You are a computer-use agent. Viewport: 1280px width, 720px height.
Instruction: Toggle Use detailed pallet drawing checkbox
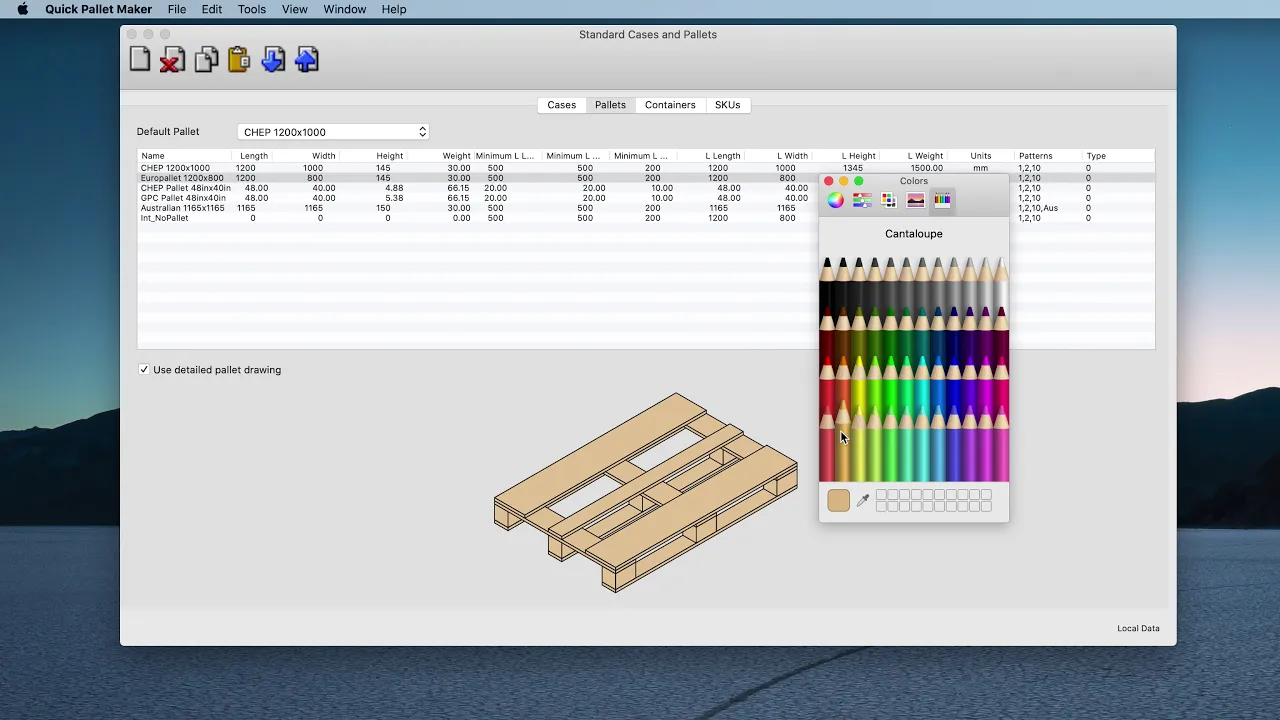point(144,370)
